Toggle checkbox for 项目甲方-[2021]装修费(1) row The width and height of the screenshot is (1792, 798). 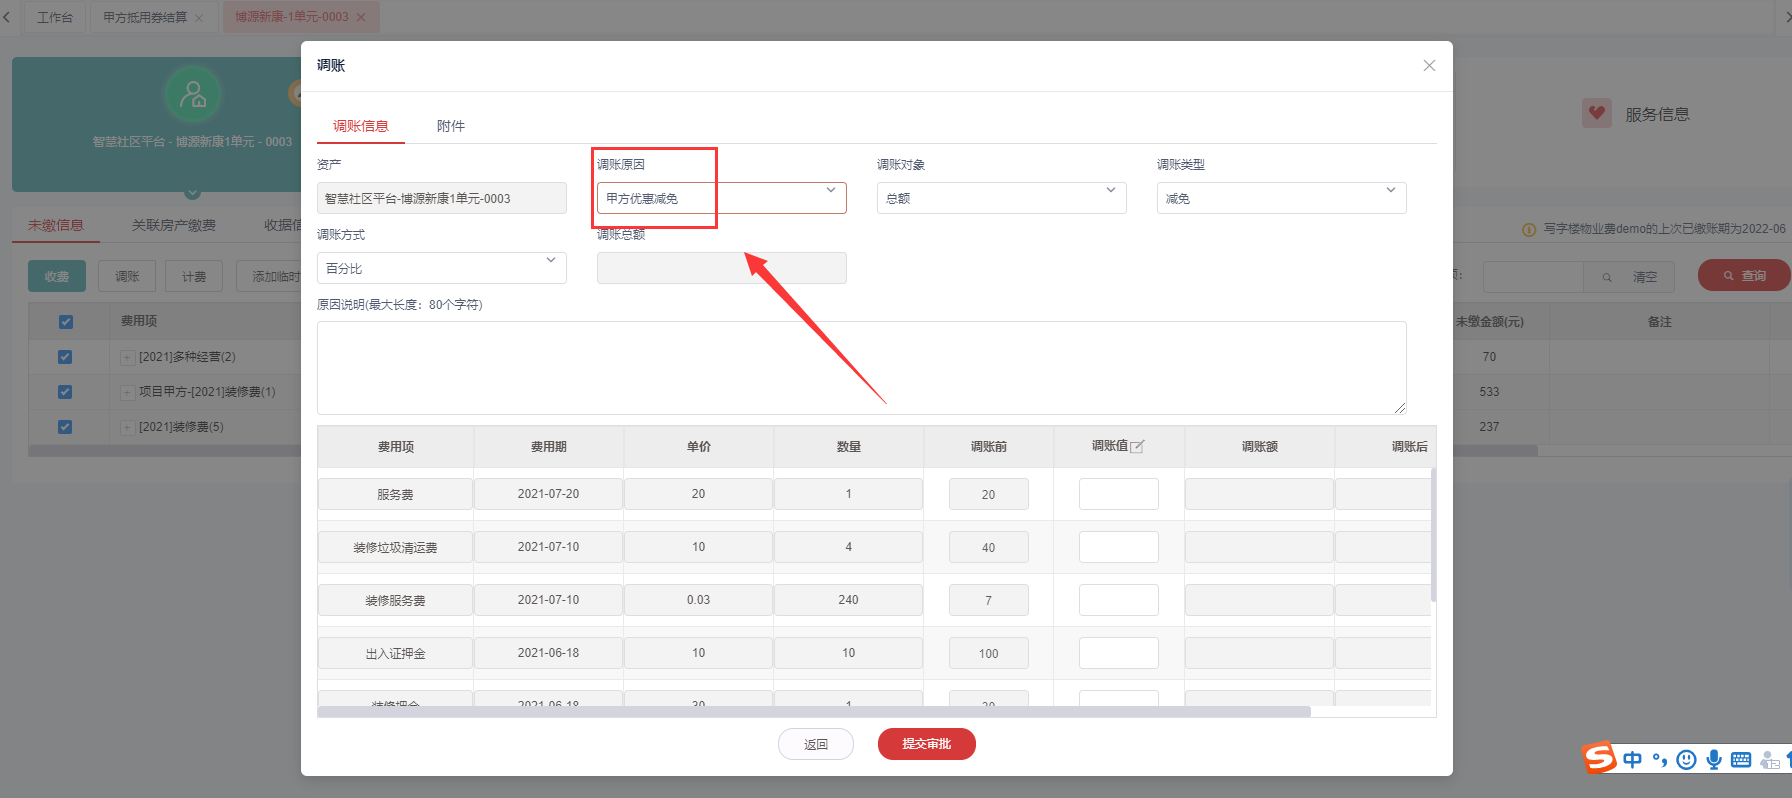coord(65,392)
